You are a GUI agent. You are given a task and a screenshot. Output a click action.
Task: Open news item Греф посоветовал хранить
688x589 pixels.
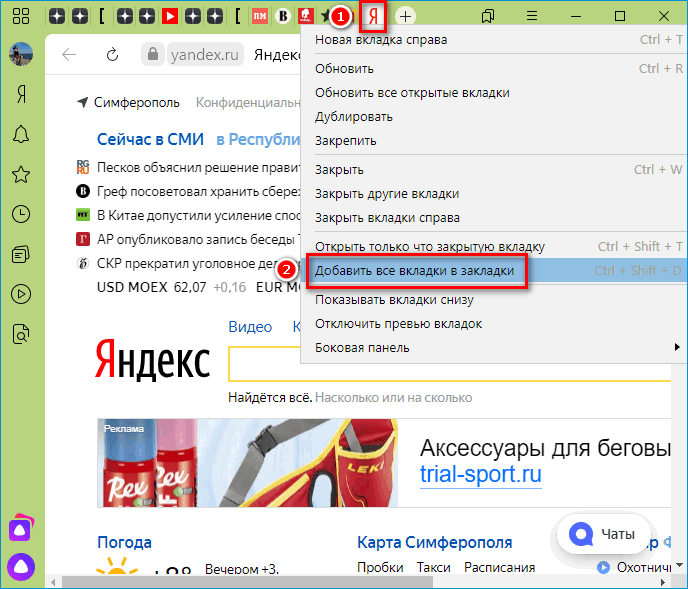click(x=199, y=191)
